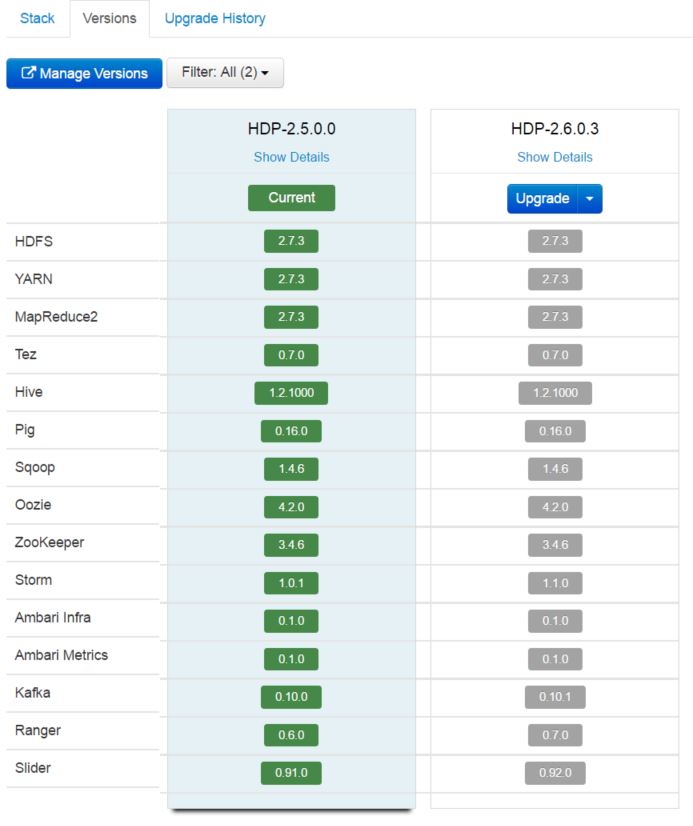
Task: Click the green Hive 1.2.1000 badge
Action: pos(291,393)
